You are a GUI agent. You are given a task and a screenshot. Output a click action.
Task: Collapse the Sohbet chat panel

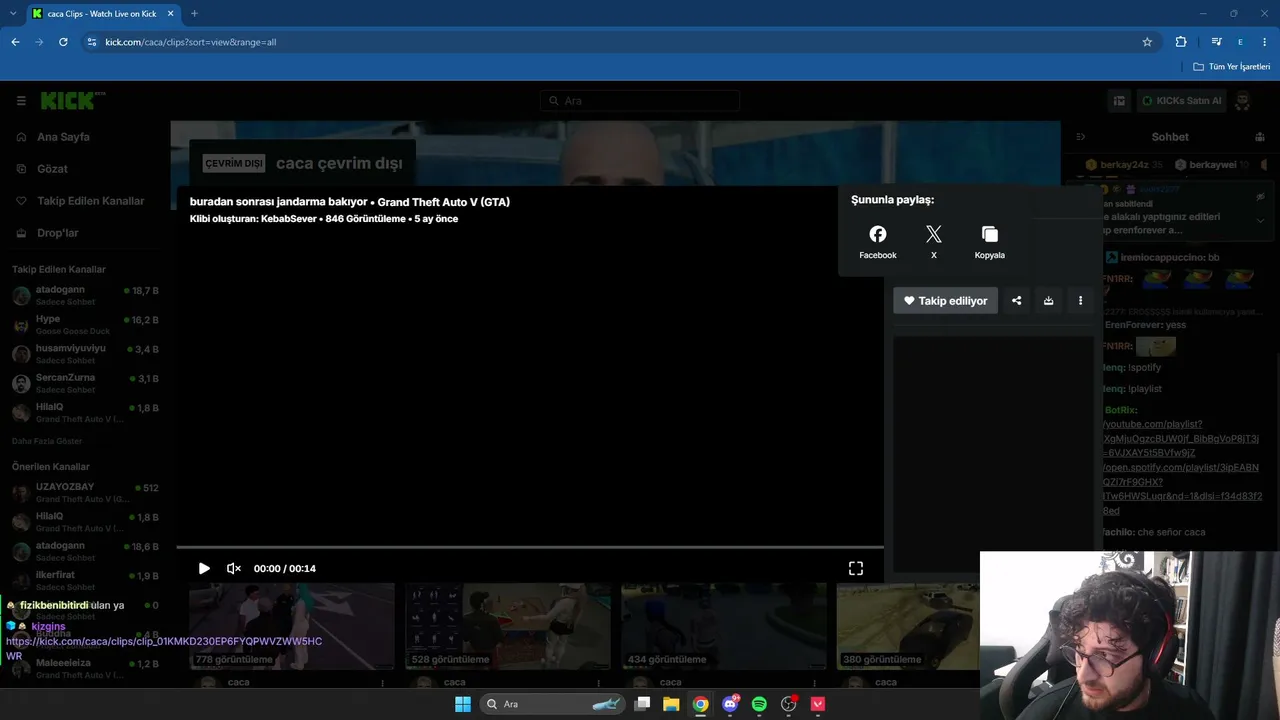click(1080, 137)
